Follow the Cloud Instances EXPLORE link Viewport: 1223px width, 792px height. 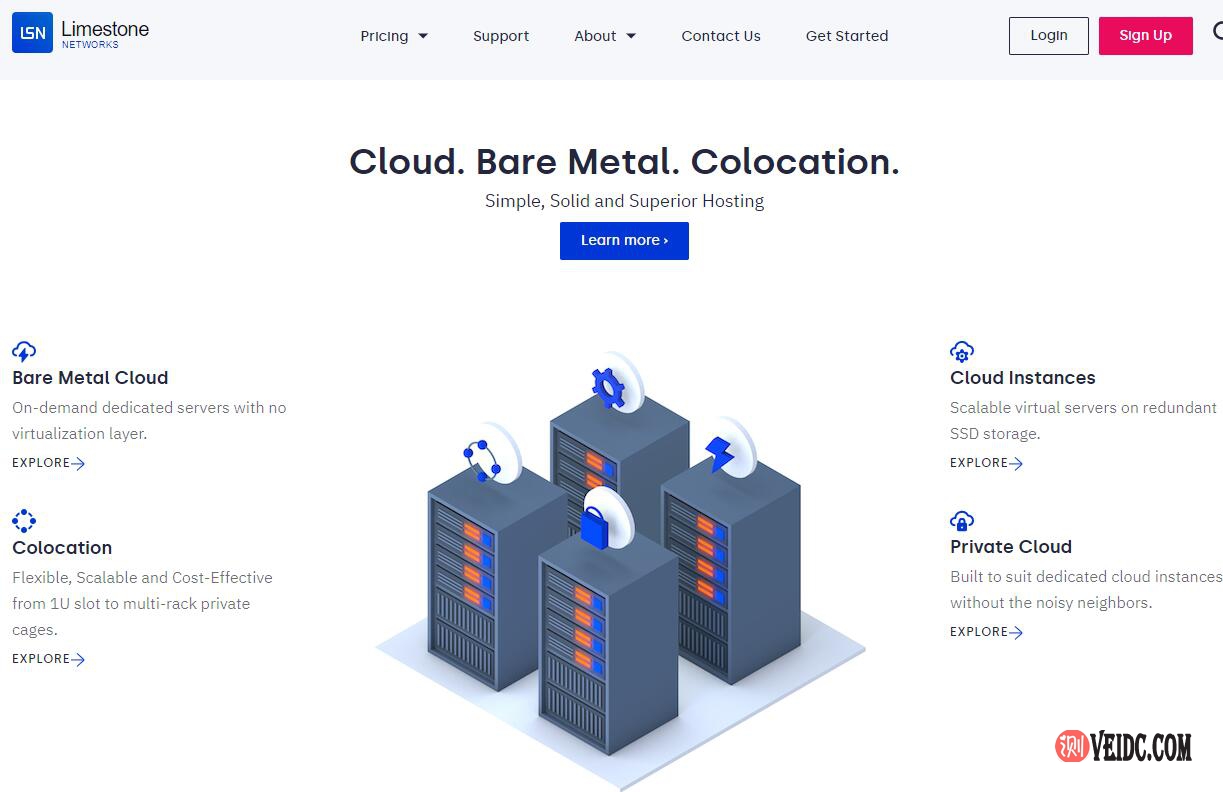point(987,463)
